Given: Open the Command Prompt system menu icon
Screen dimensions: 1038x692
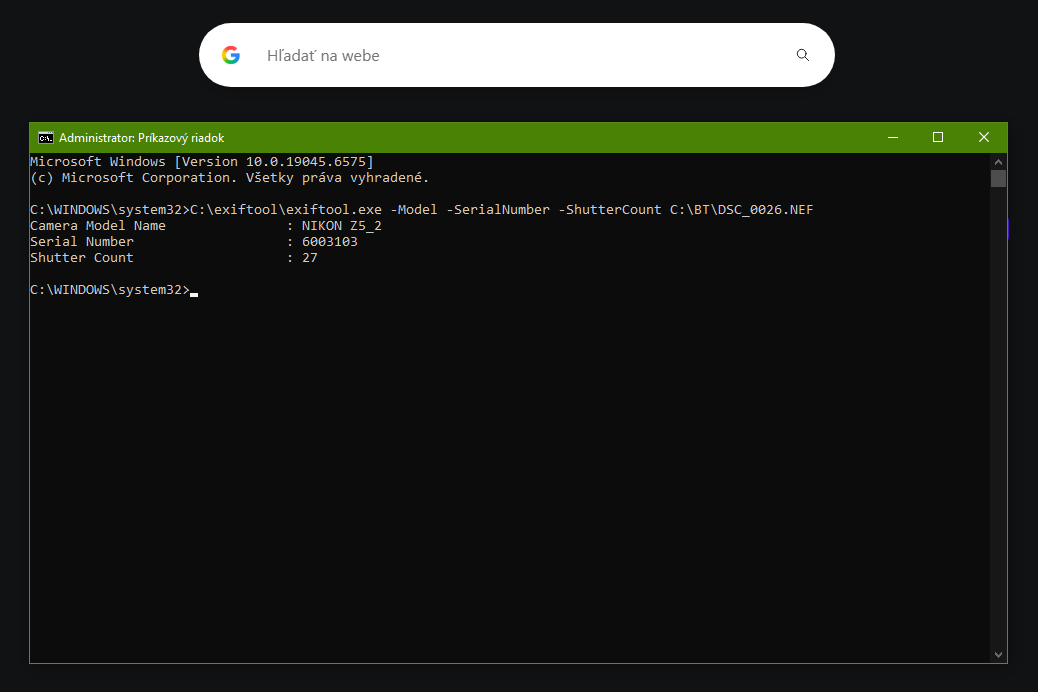Looking at the screenshot, I should tap(45, 138).
